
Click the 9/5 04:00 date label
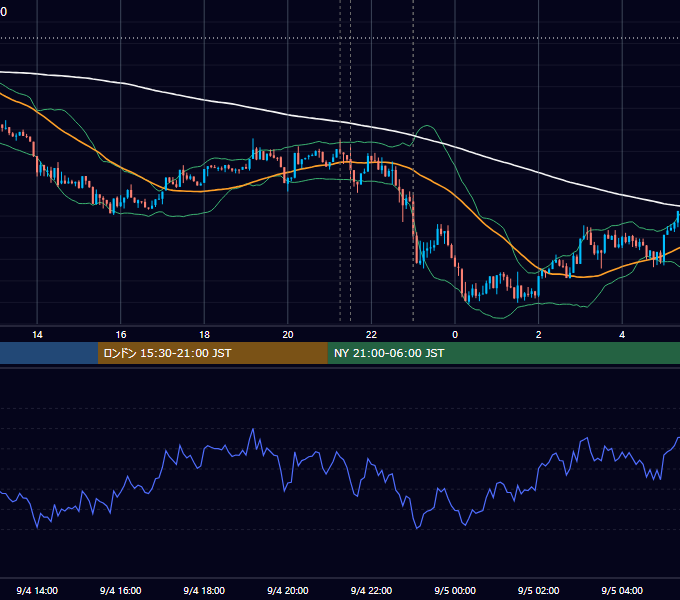(x=622, y=590)
